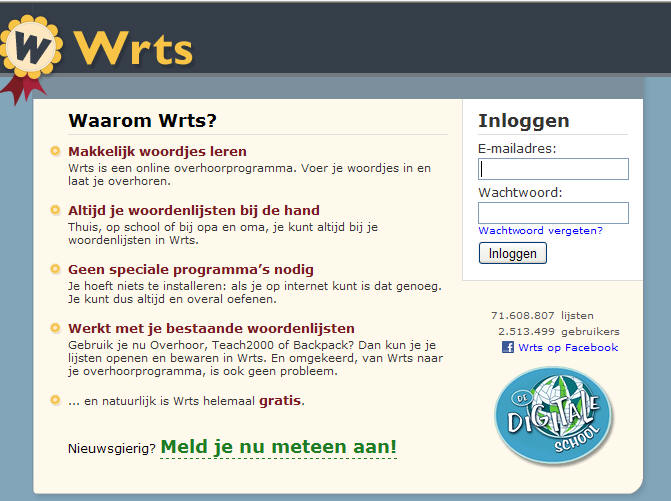Click the bullet beside Werkt met je bestaande woordenlijsten
This screenshot has width=671, height=501.
coord(55,328)
